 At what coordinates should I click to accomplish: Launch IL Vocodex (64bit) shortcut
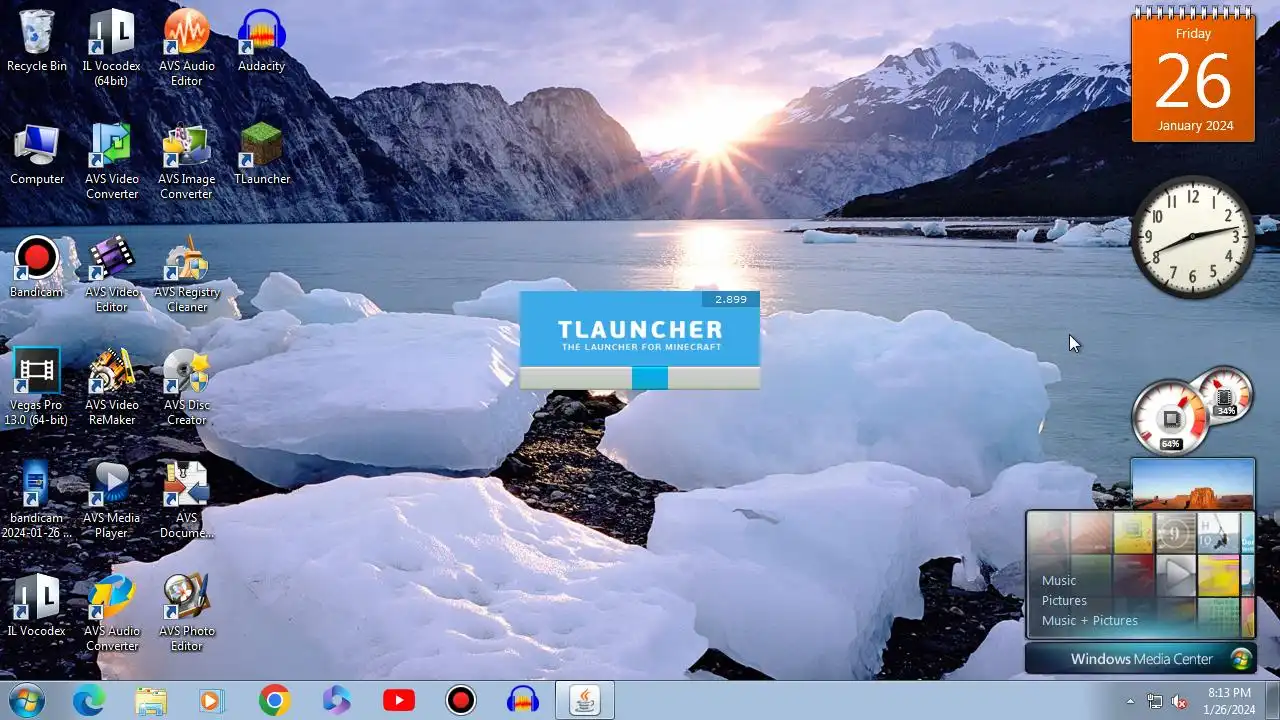click(111, 48)
